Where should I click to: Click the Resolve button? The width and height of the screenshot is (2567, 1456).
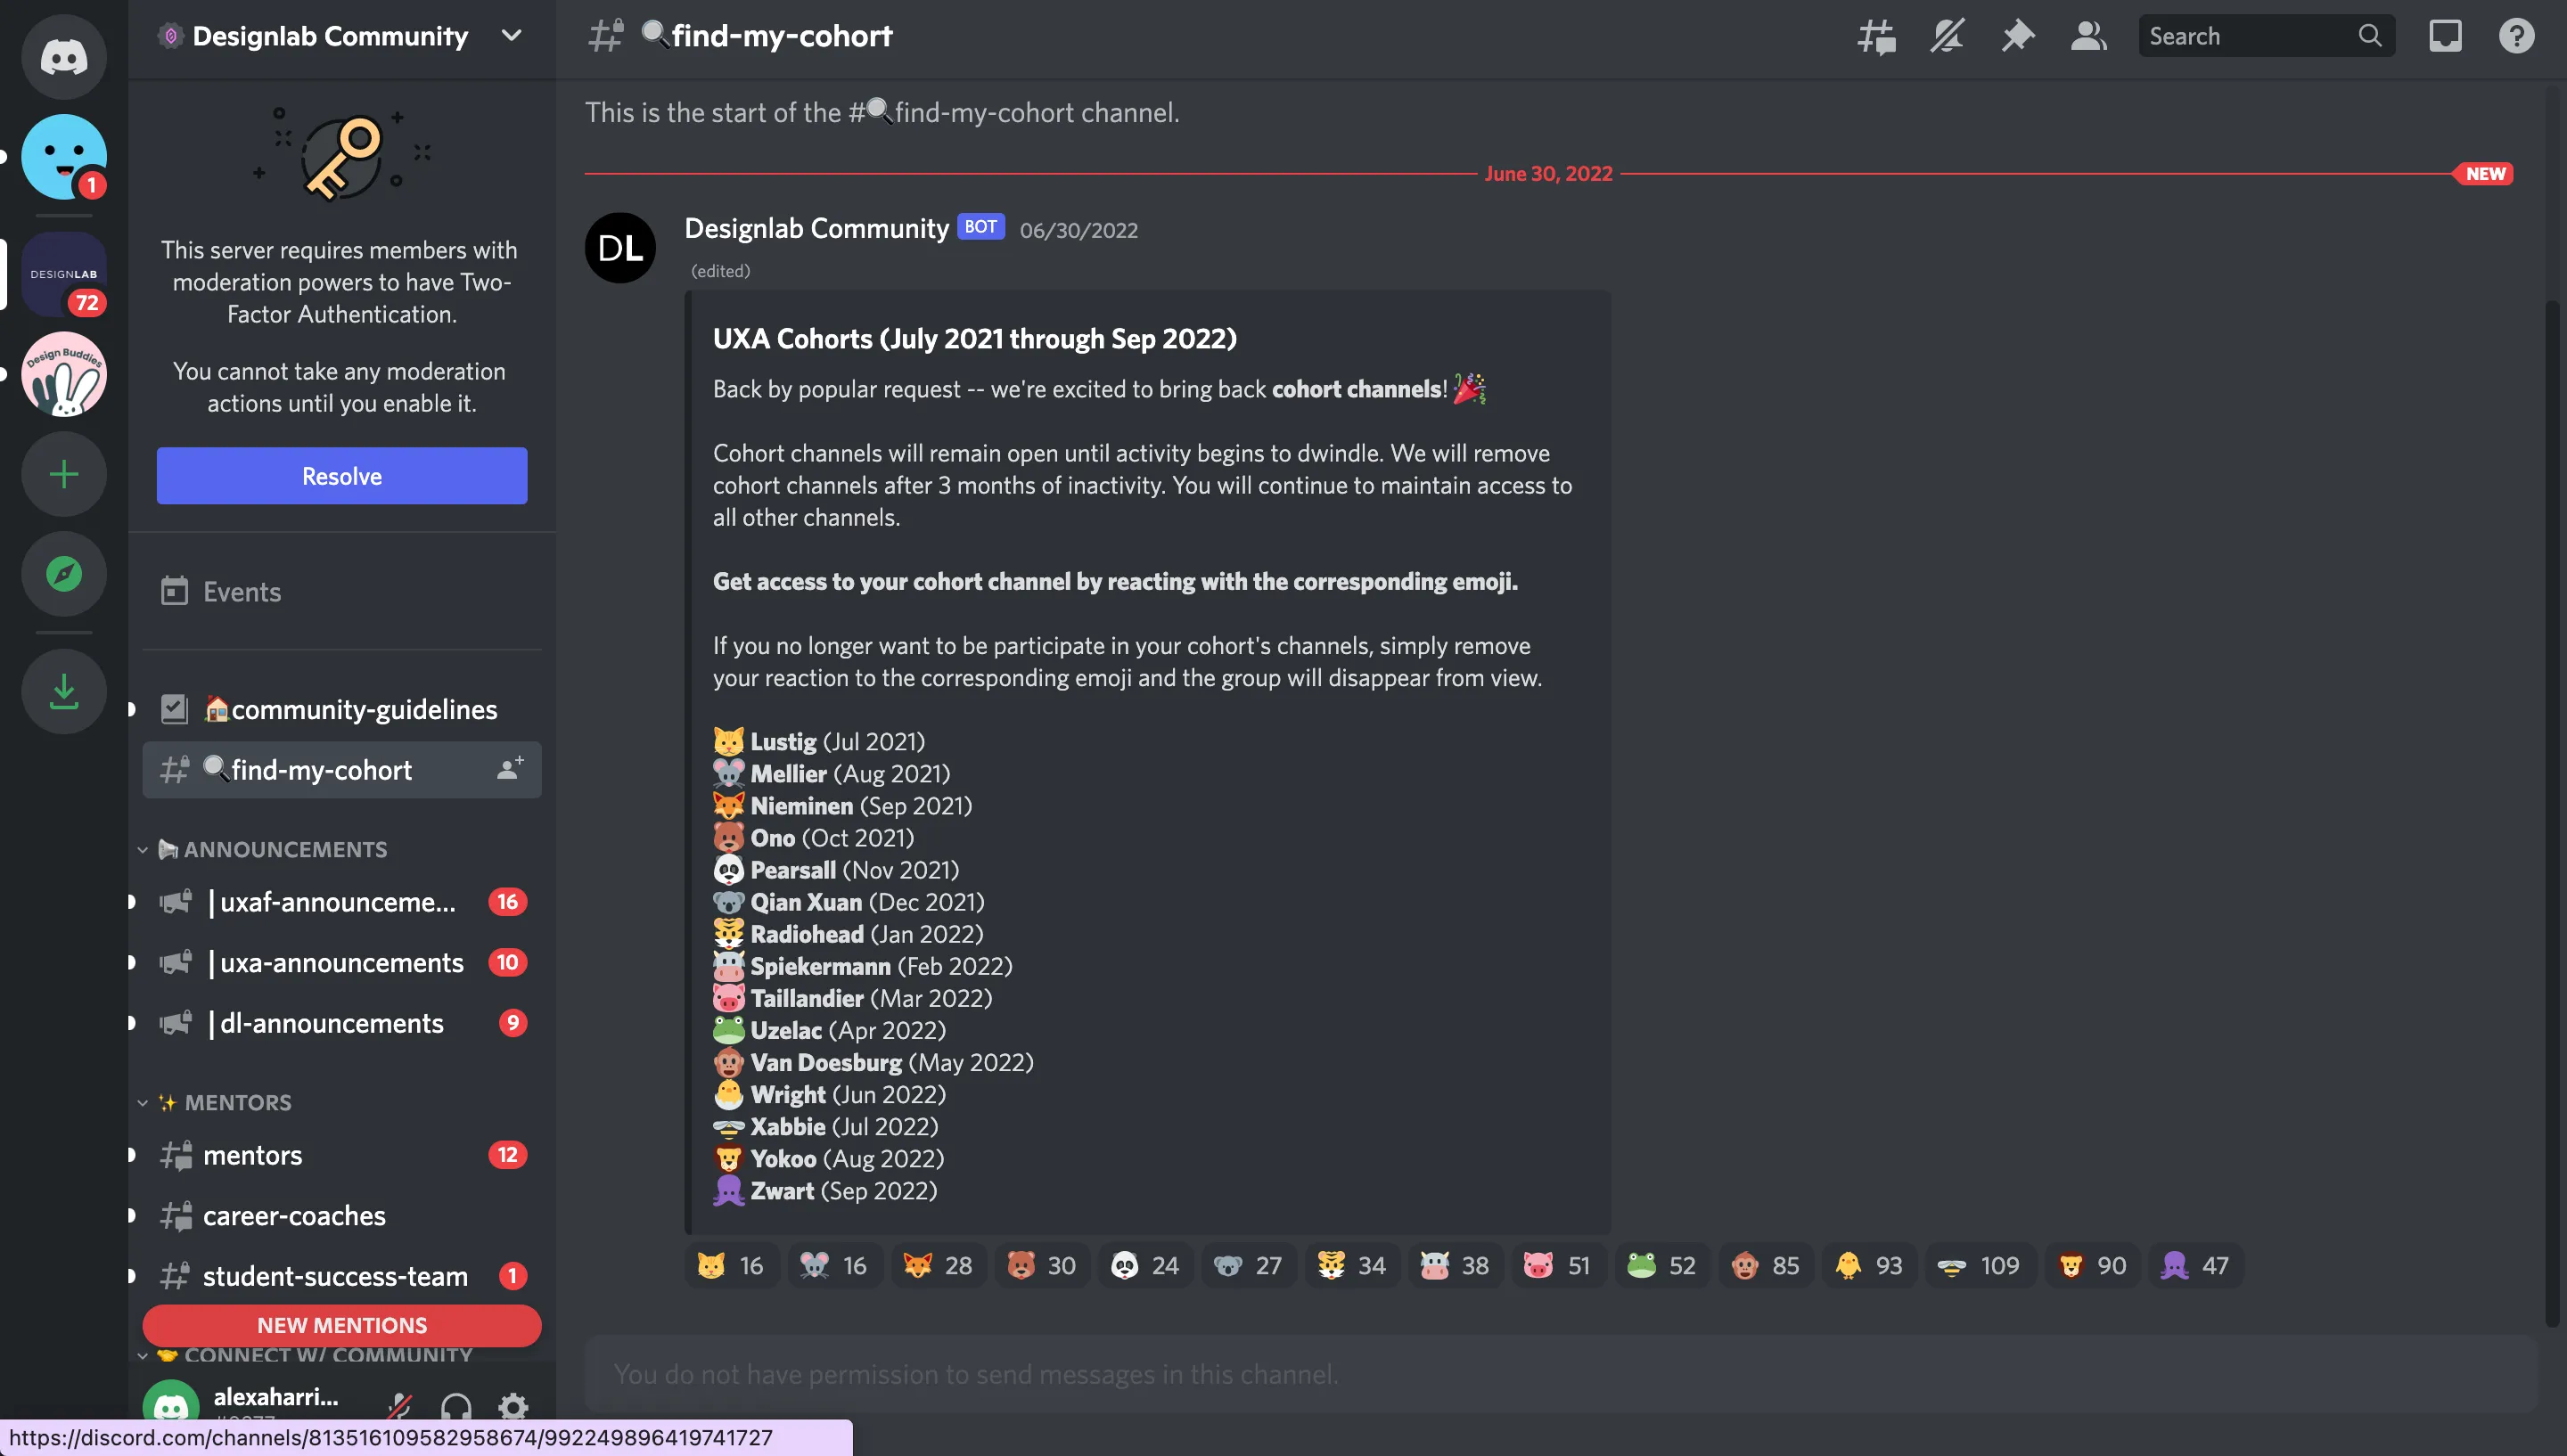[x=341, y=475]
